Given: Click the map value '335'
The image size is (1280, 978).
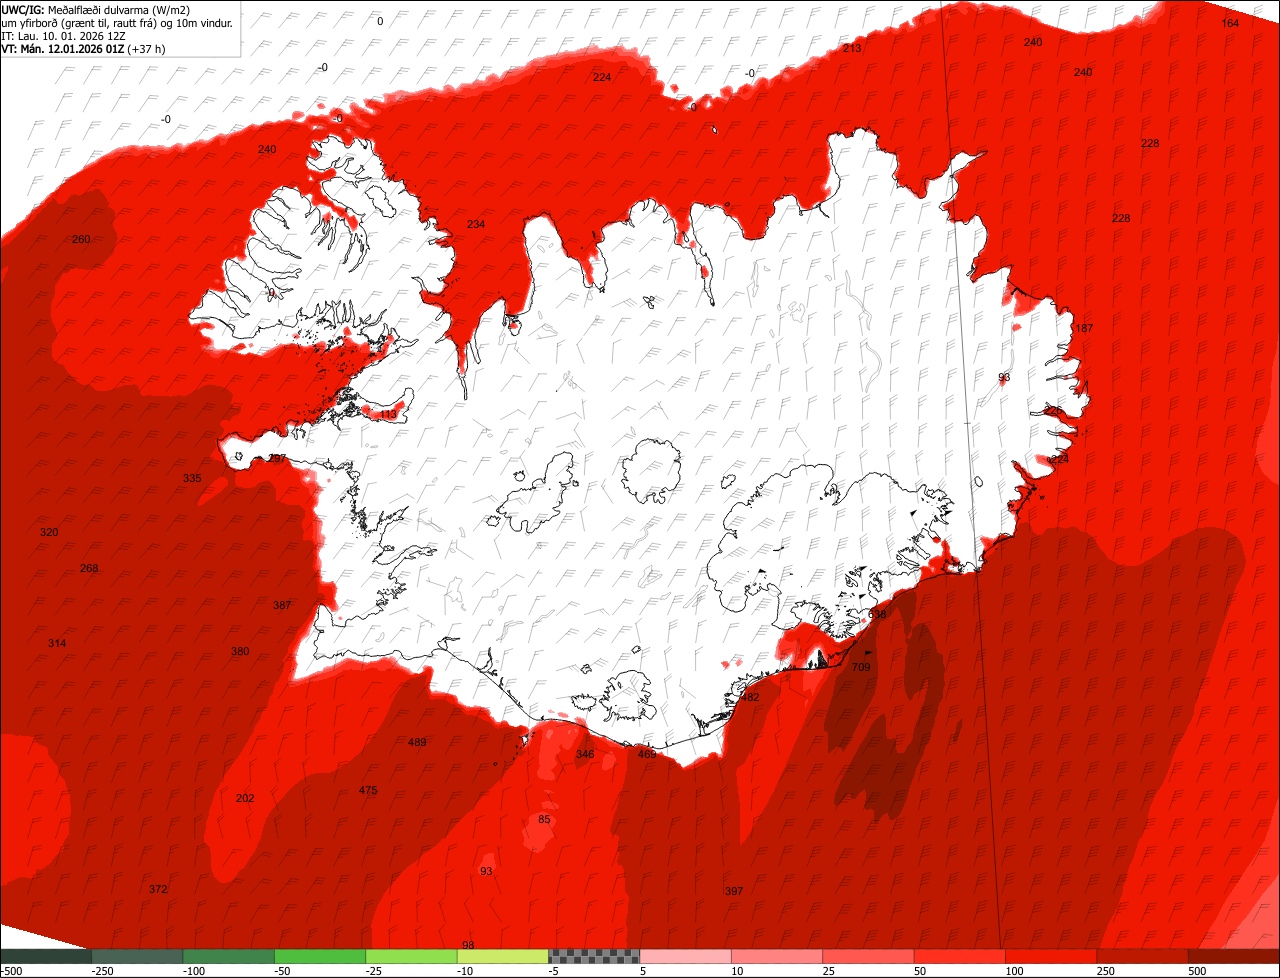Looking at the screenshot, I should pos(192,478).
